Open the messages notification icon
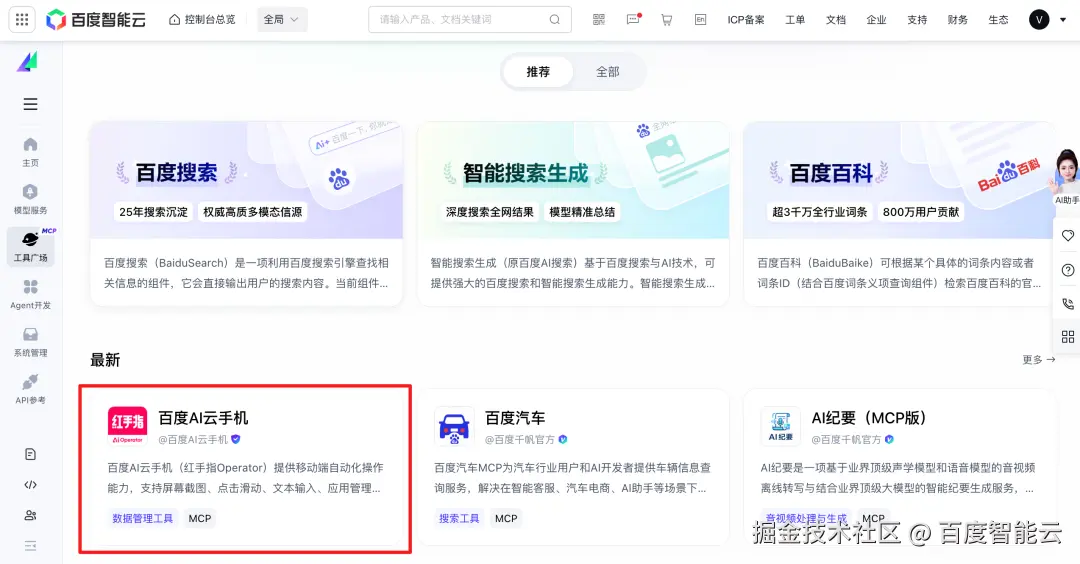This screenshot has height=564, width=1080. [x=633, y=19]
